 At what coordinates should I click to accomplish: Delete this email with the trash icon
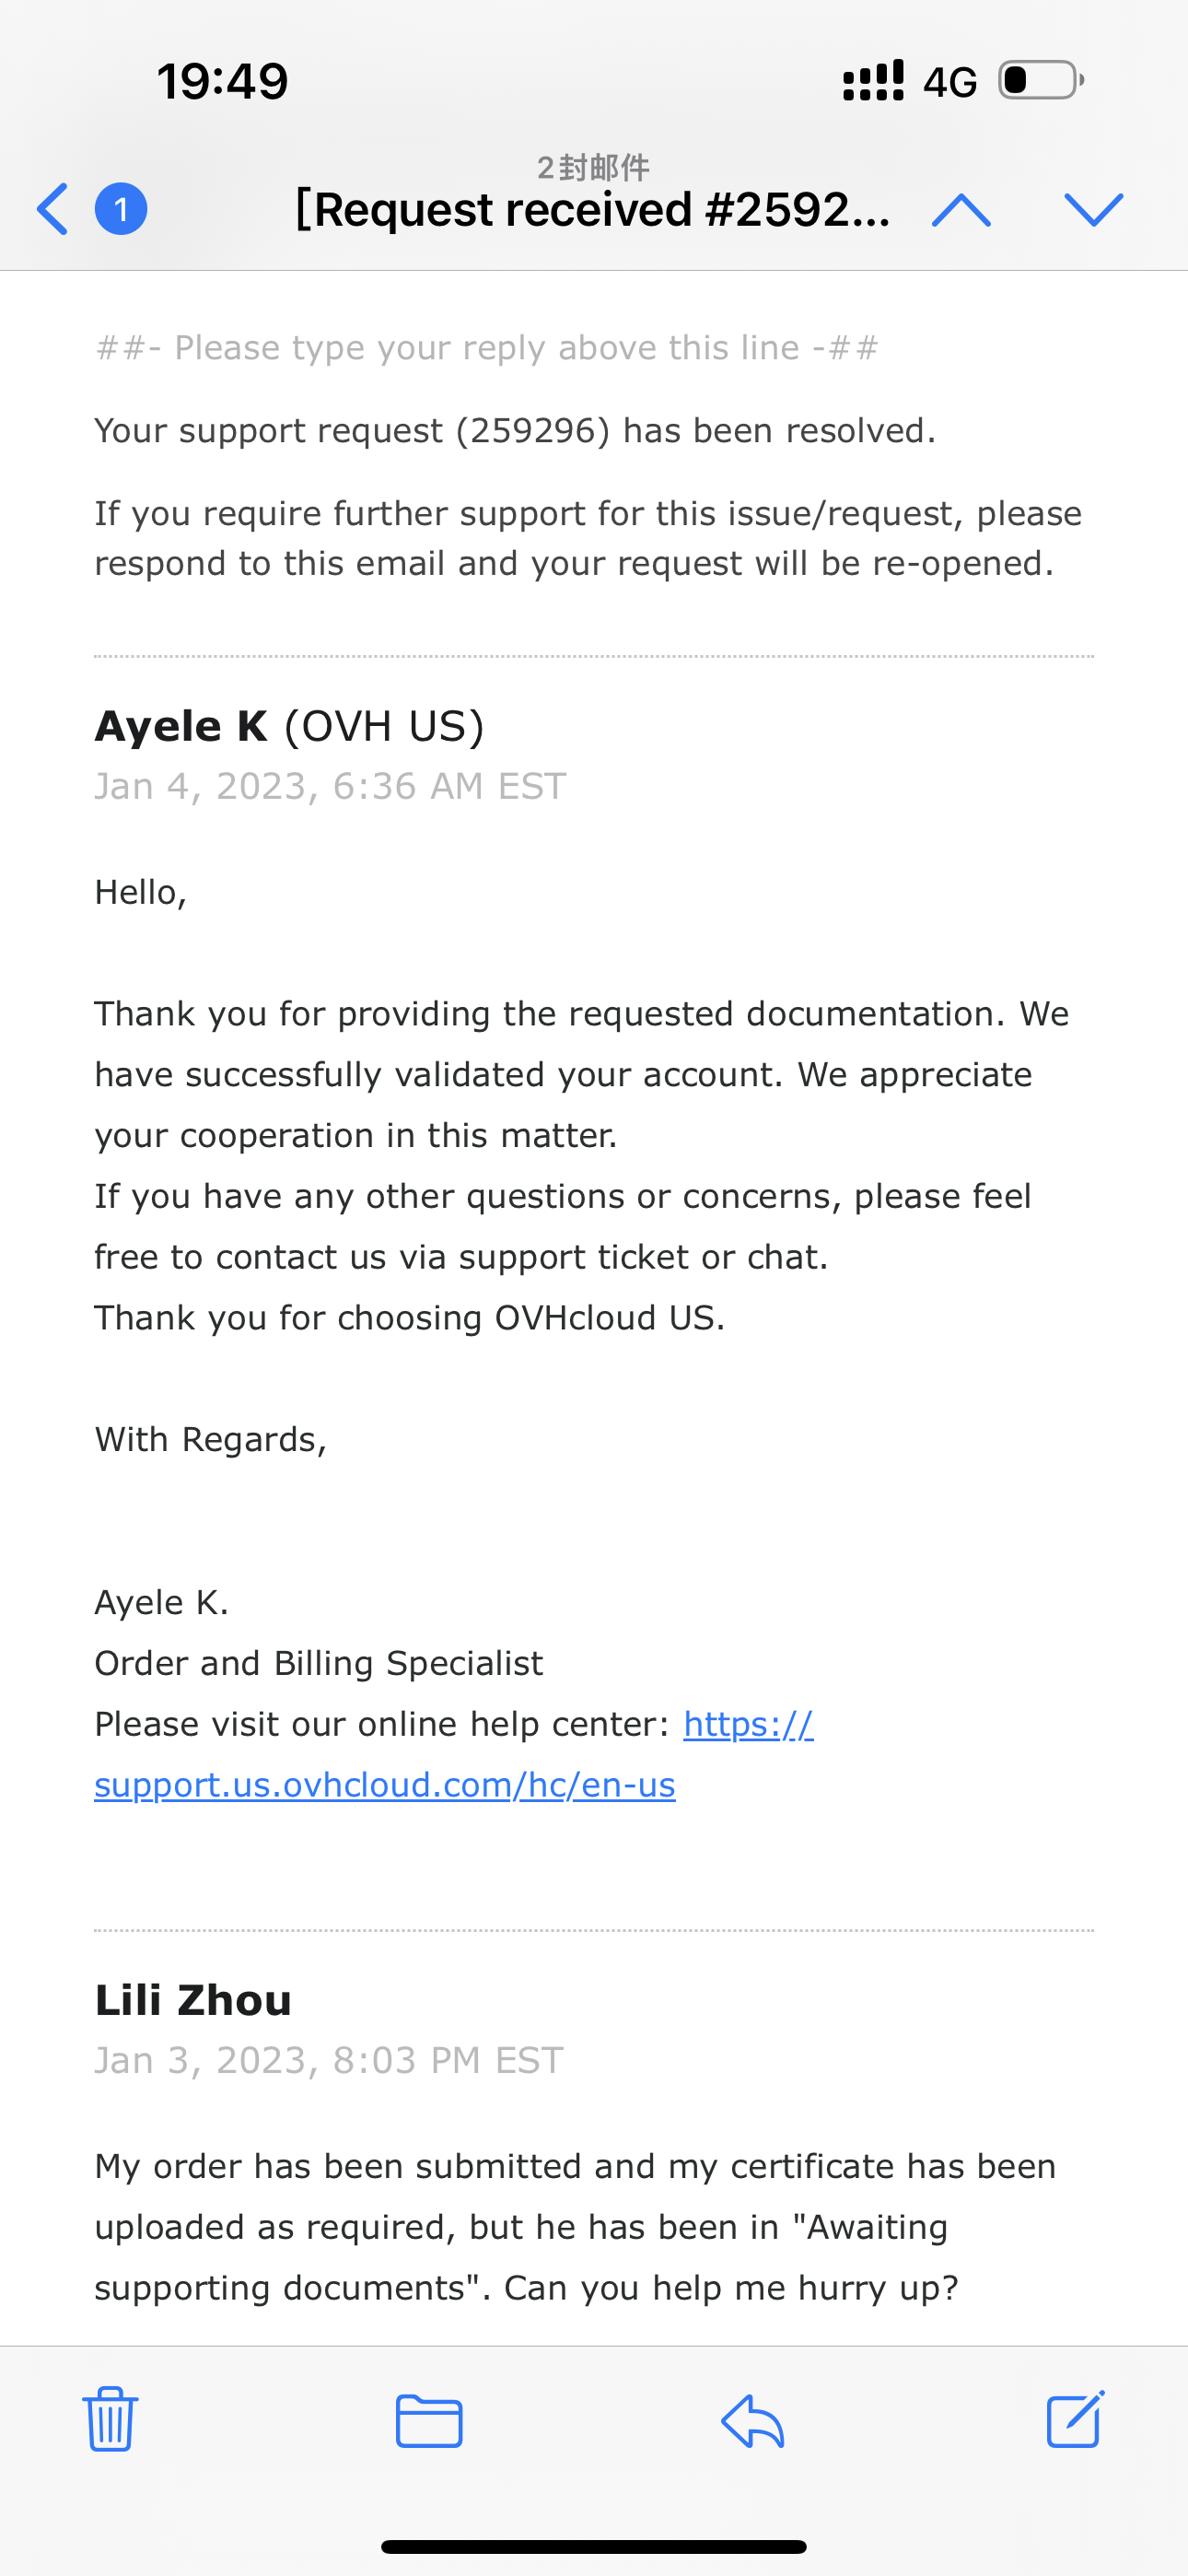[x=110, y=2419]
